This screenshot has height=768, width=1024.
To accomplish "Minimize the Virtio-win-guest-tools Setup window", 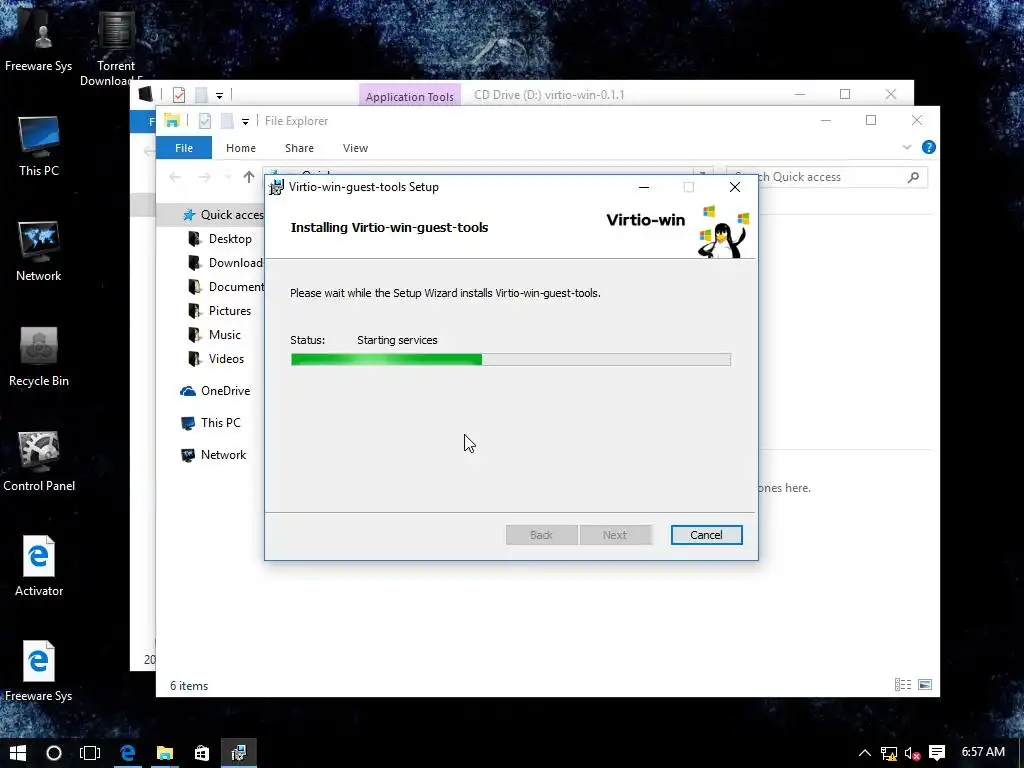I will [x=644, y=187].
